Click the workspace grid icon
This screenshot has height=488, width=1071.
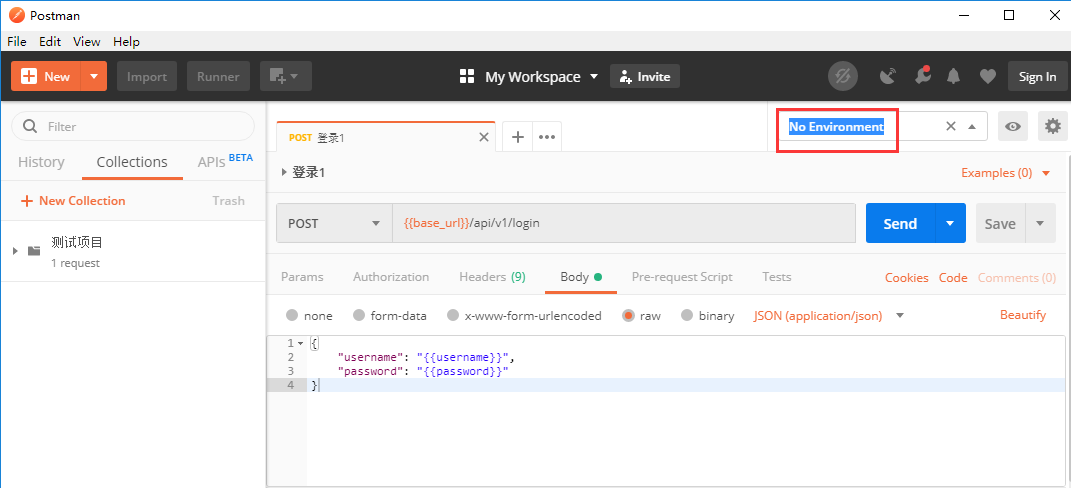(467, 77)
